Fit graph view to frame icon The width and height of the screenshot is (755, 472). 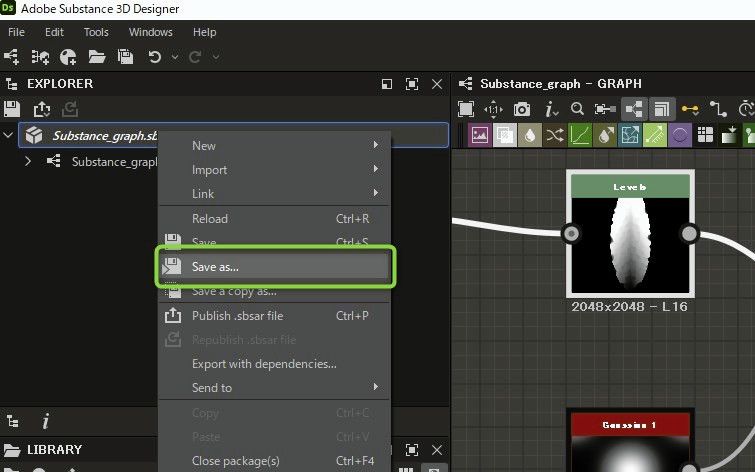coord(466,109)
